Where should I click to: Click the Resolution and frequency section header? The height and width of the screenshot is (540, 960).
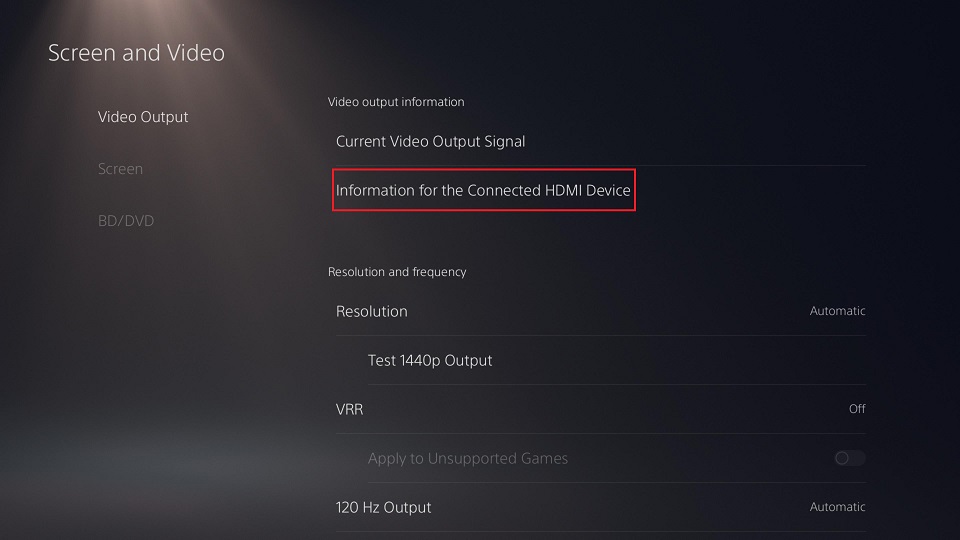point(397,272)
